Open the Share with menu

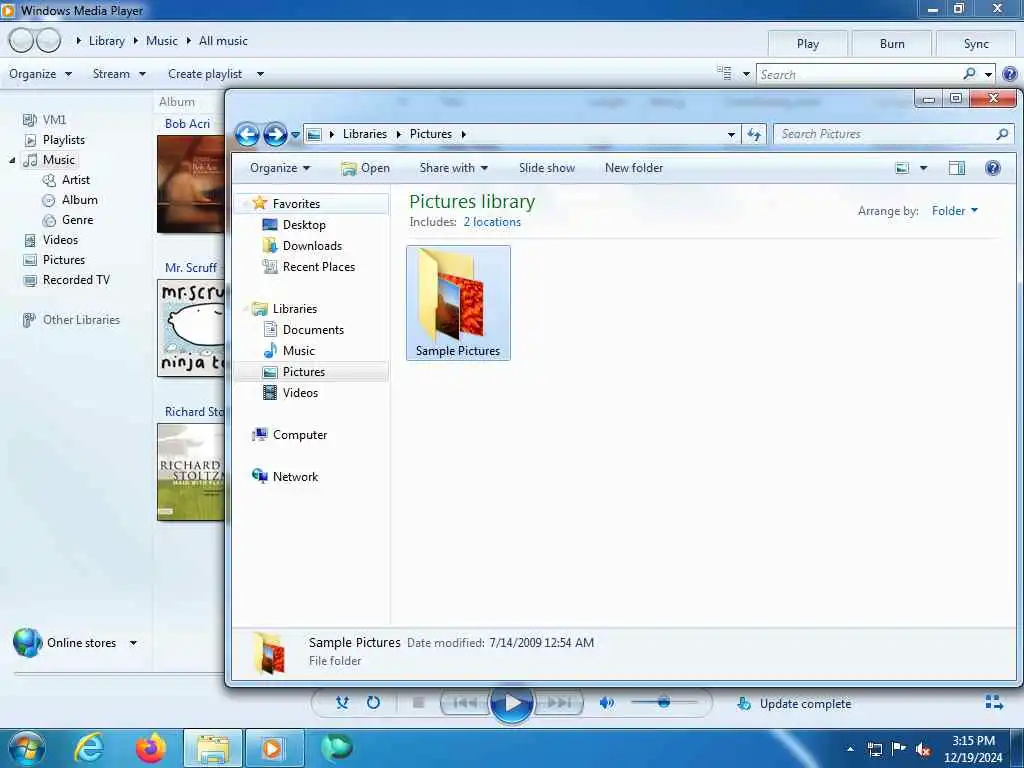(x=453, y=168)
